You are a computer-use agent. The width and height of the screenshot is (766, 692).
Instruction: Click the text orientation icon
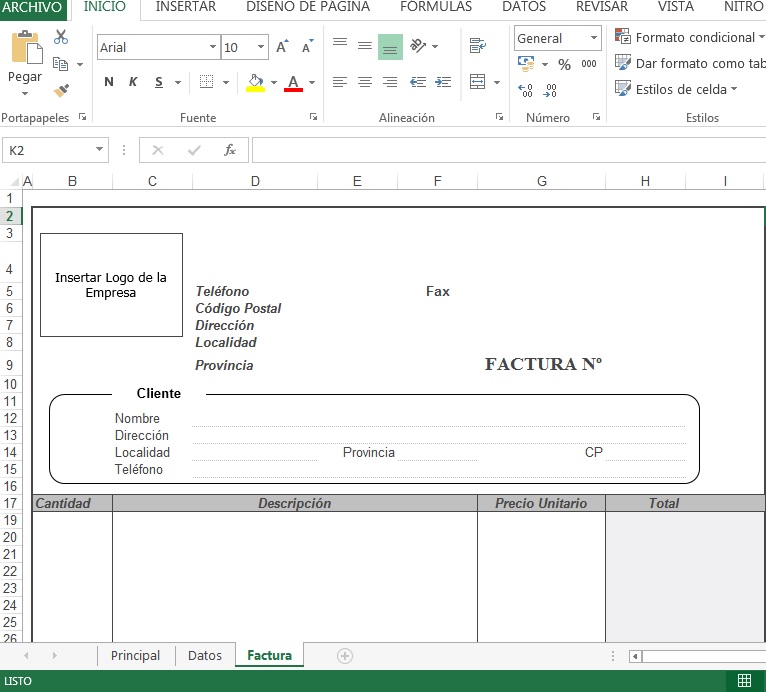[418, 46]
